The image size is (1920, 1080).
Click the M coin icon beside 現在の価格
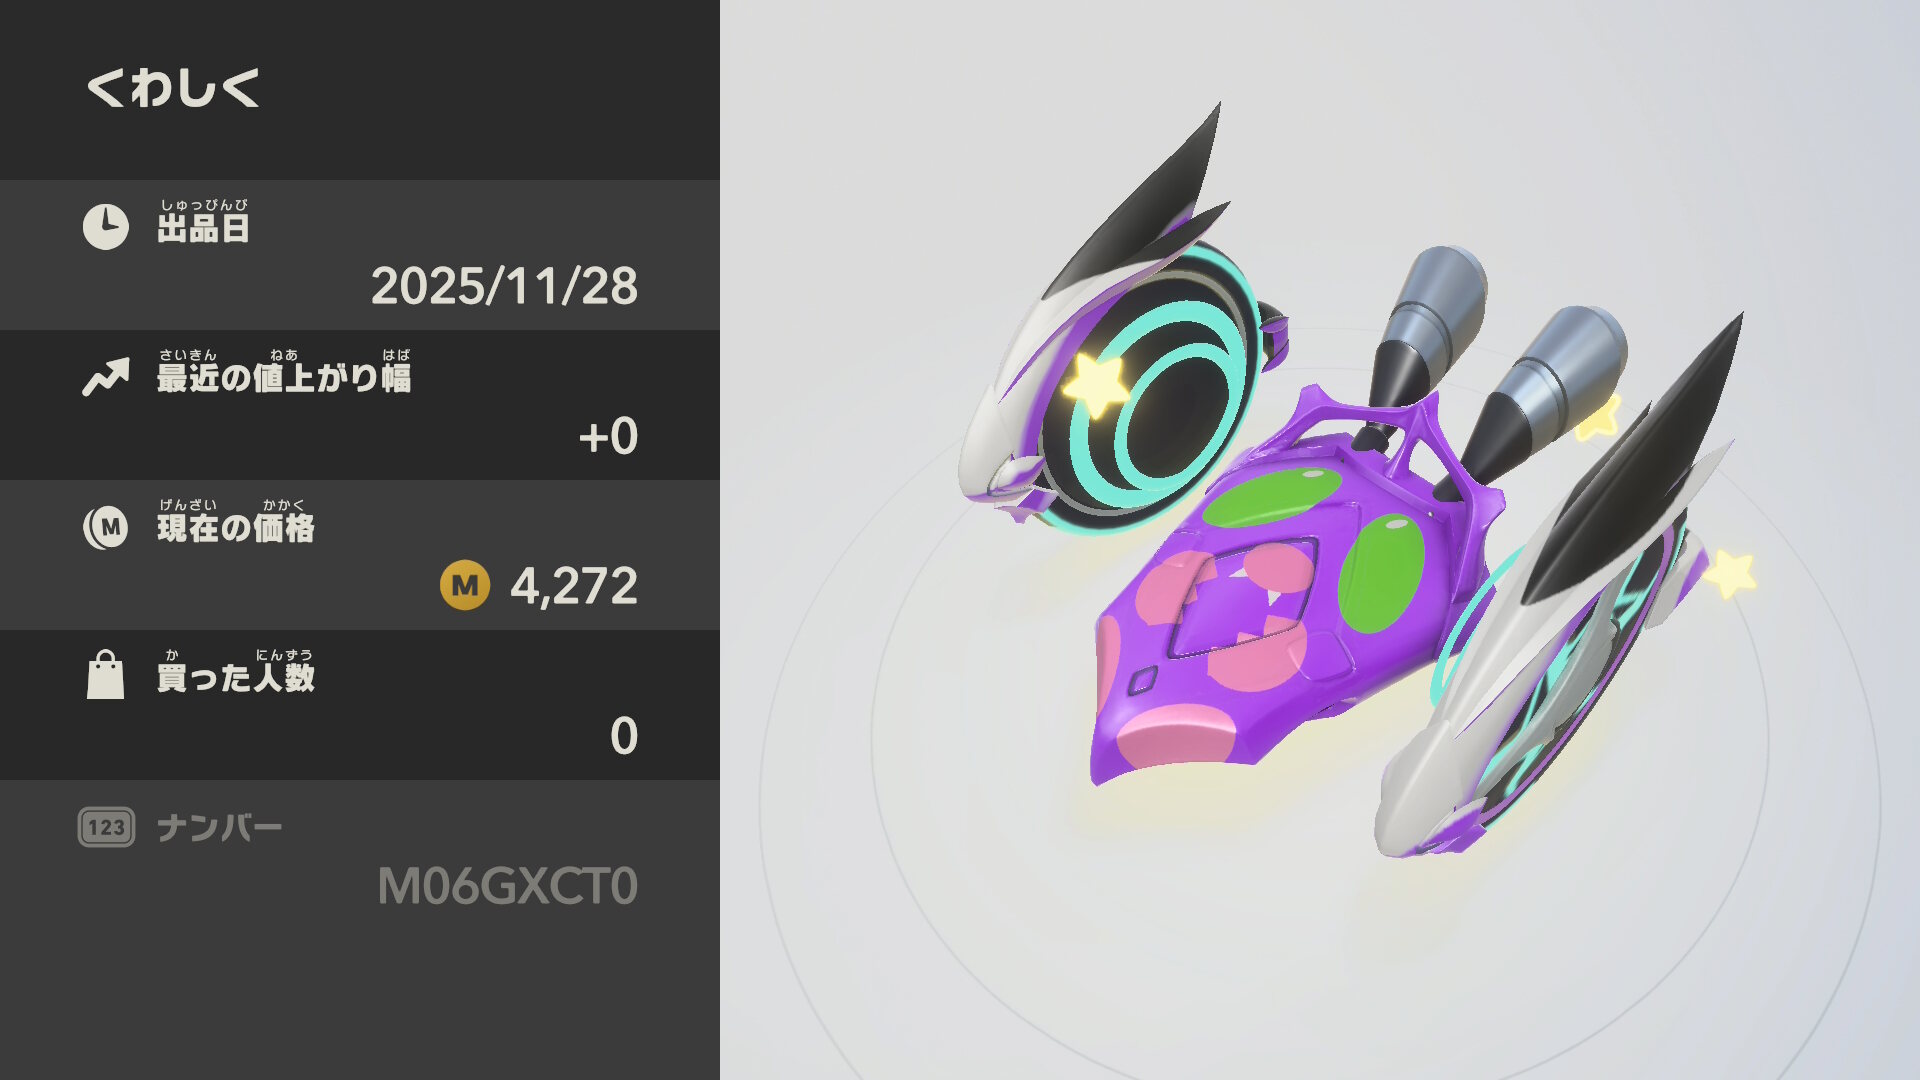point(105,527)
